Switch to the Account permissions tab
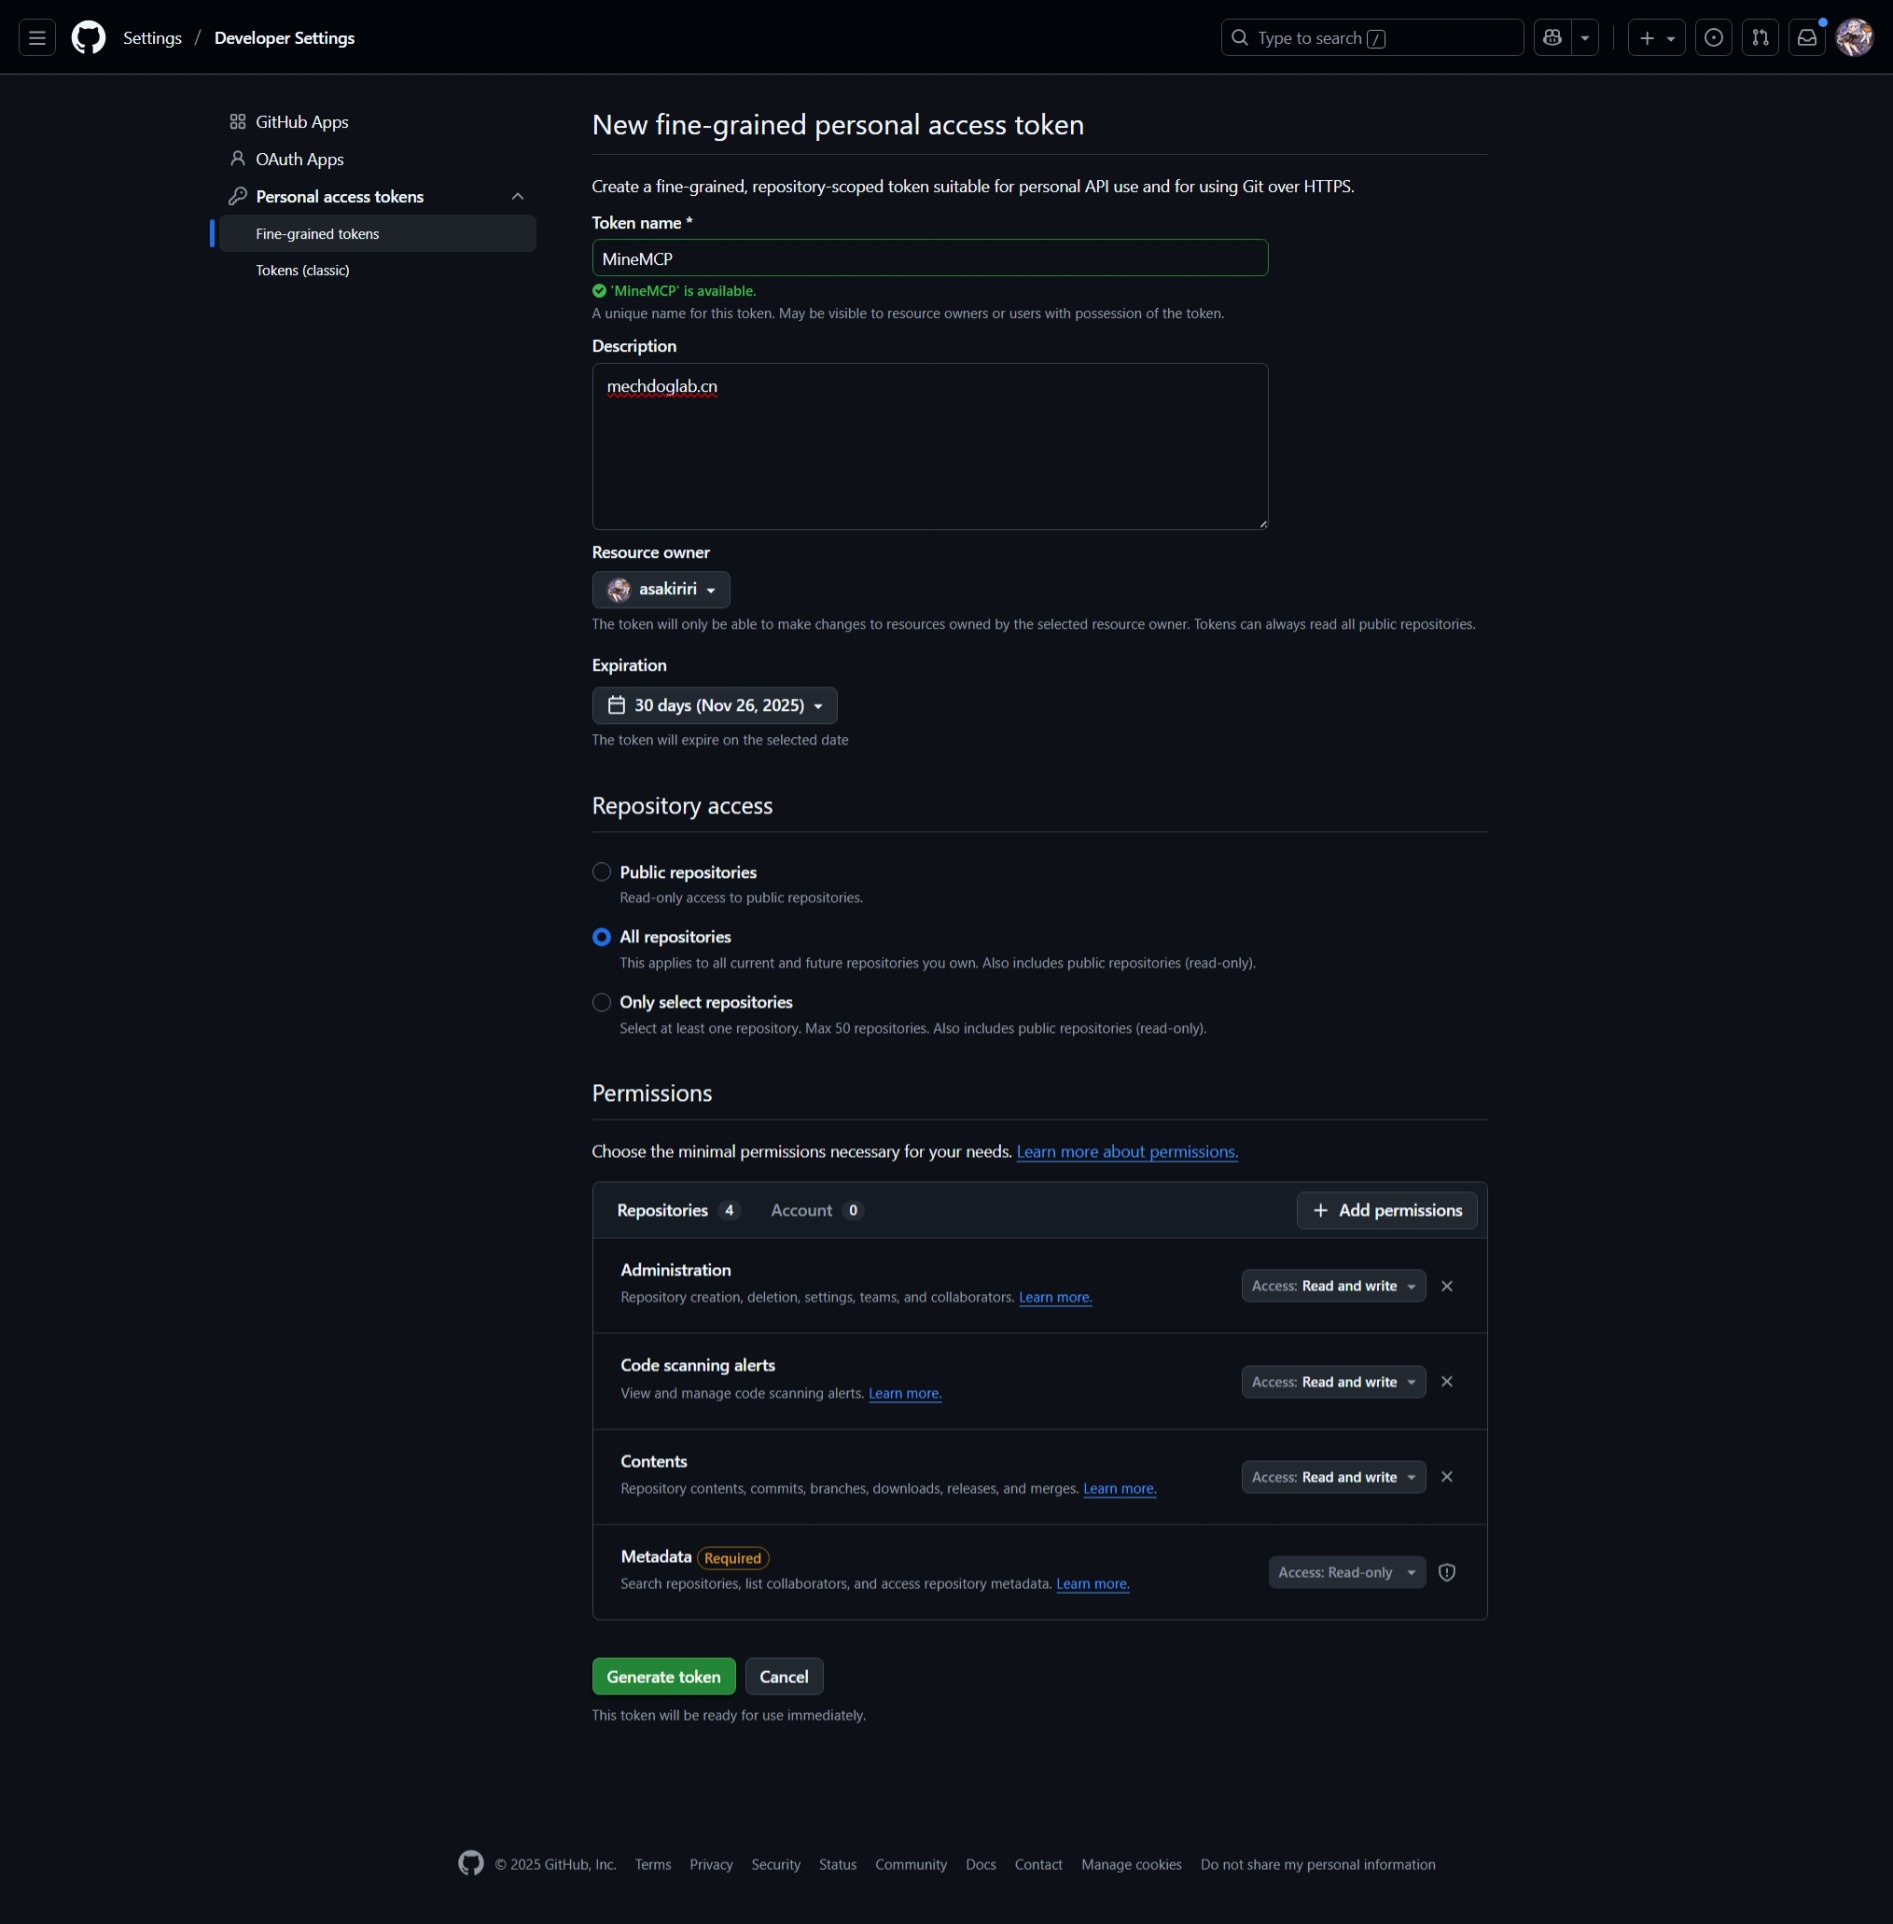The width and height of the screenshot is (1893, 1924). (815, 1210)
